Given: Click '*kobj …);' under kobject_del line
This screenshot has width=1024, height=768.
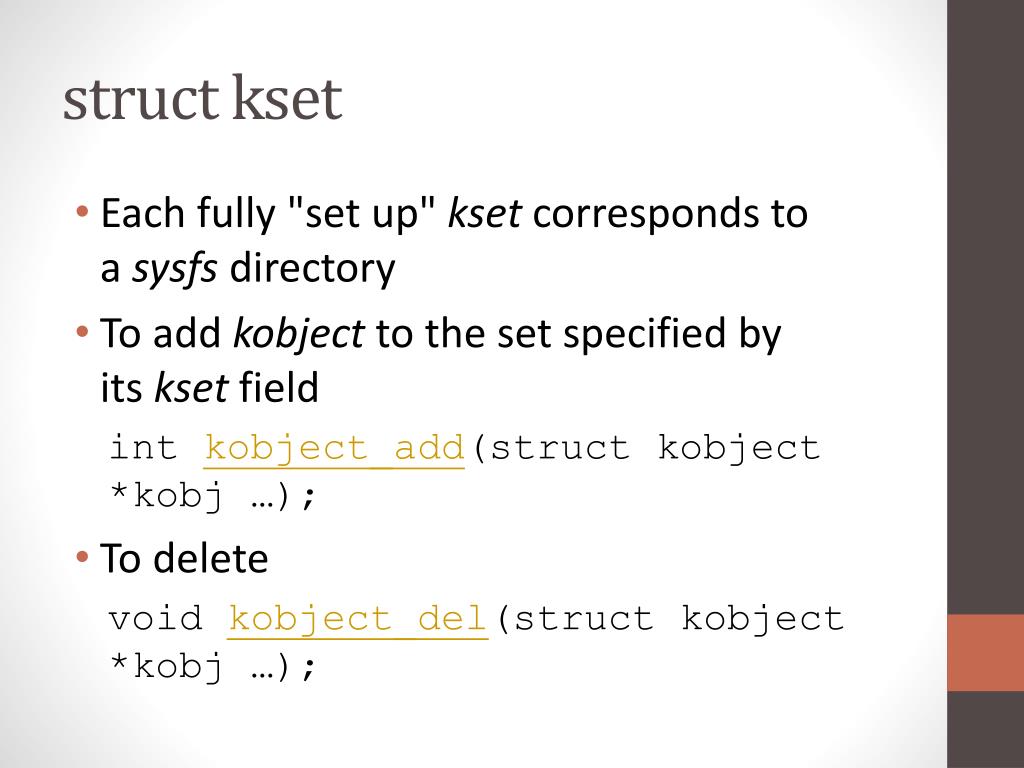Looking at the screenshot, I should pos(213,667).
